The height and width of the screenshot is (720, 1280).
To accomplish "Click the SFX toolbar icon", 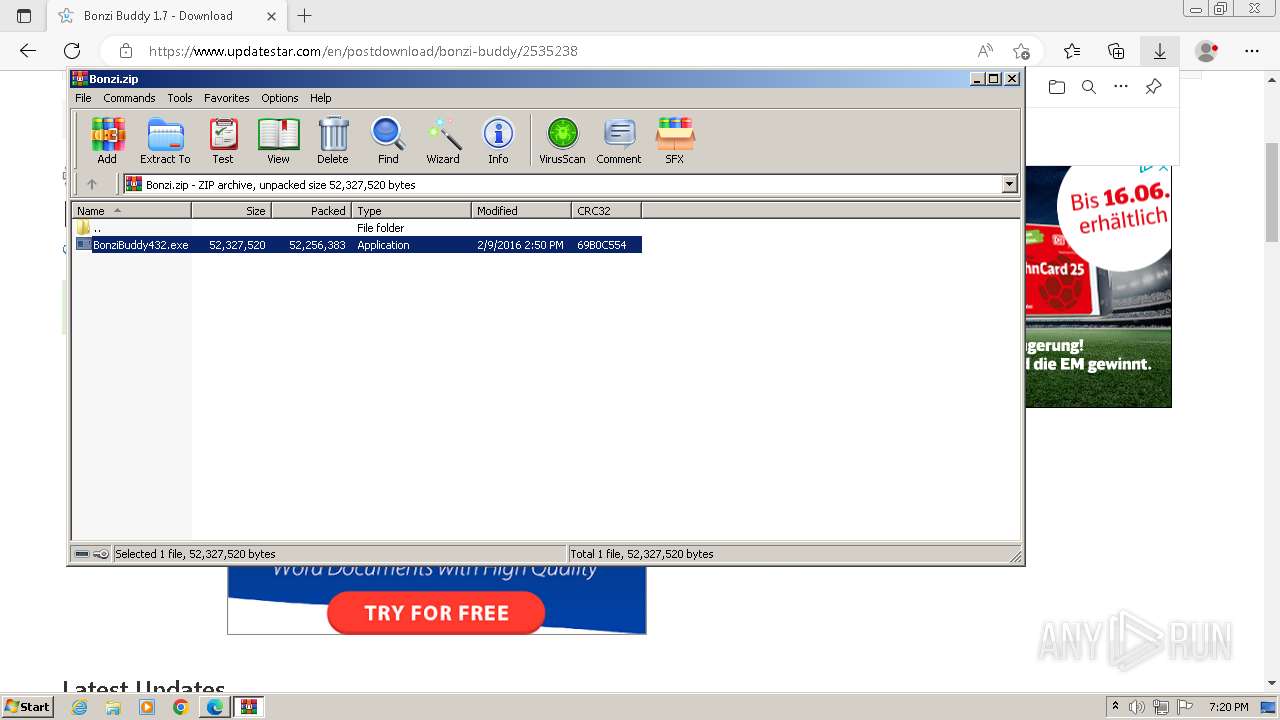I will (x=675, y=140).
